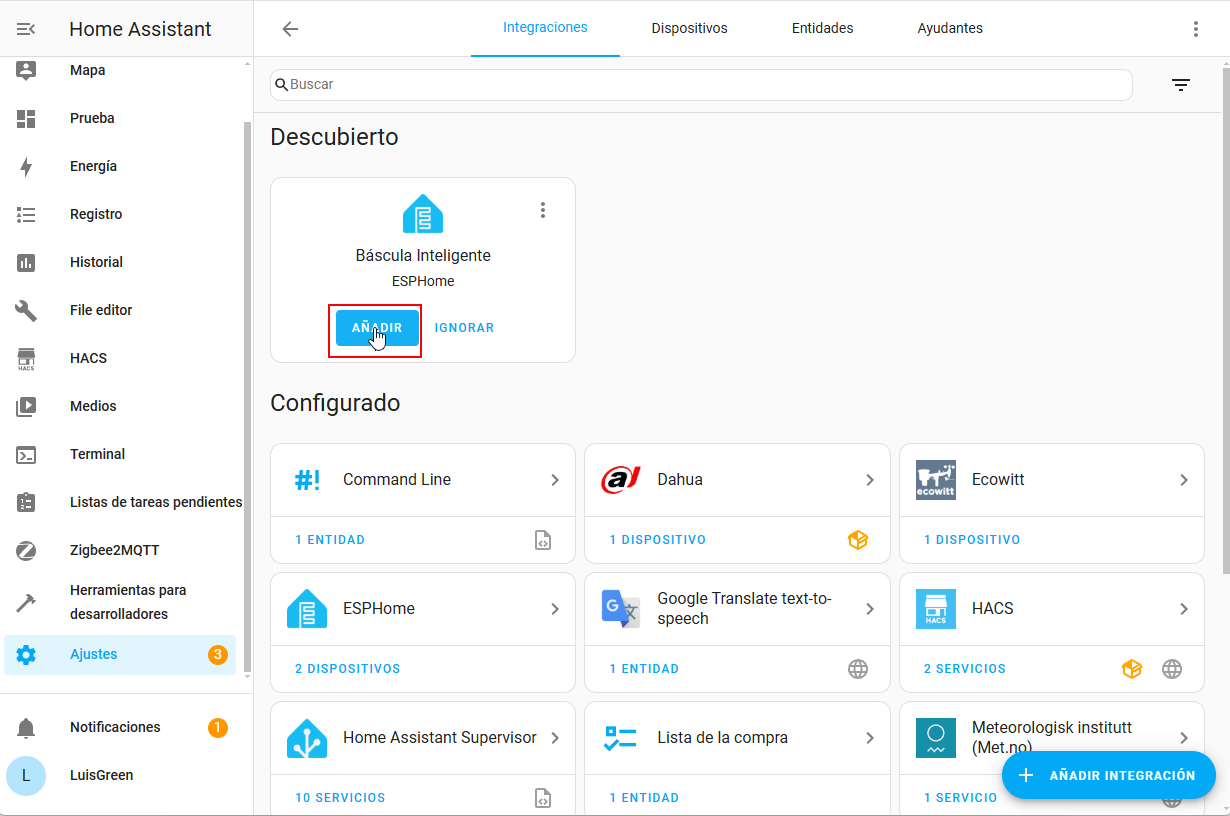Image resolution: width=1230 pixels, height=816 pixels.
Task: Open the File editor sidebar item
Action: tap(101, 310)
